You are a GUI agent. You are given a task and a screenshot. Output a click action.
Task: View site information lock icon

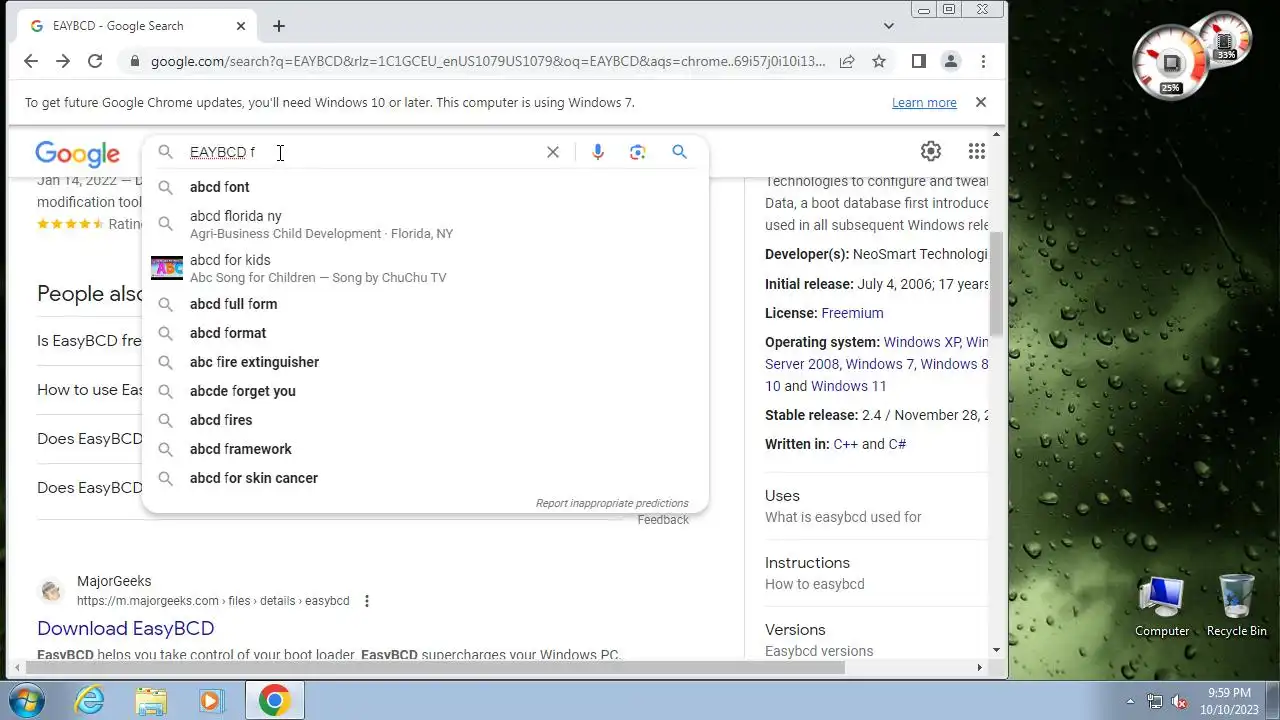[134, 61]
